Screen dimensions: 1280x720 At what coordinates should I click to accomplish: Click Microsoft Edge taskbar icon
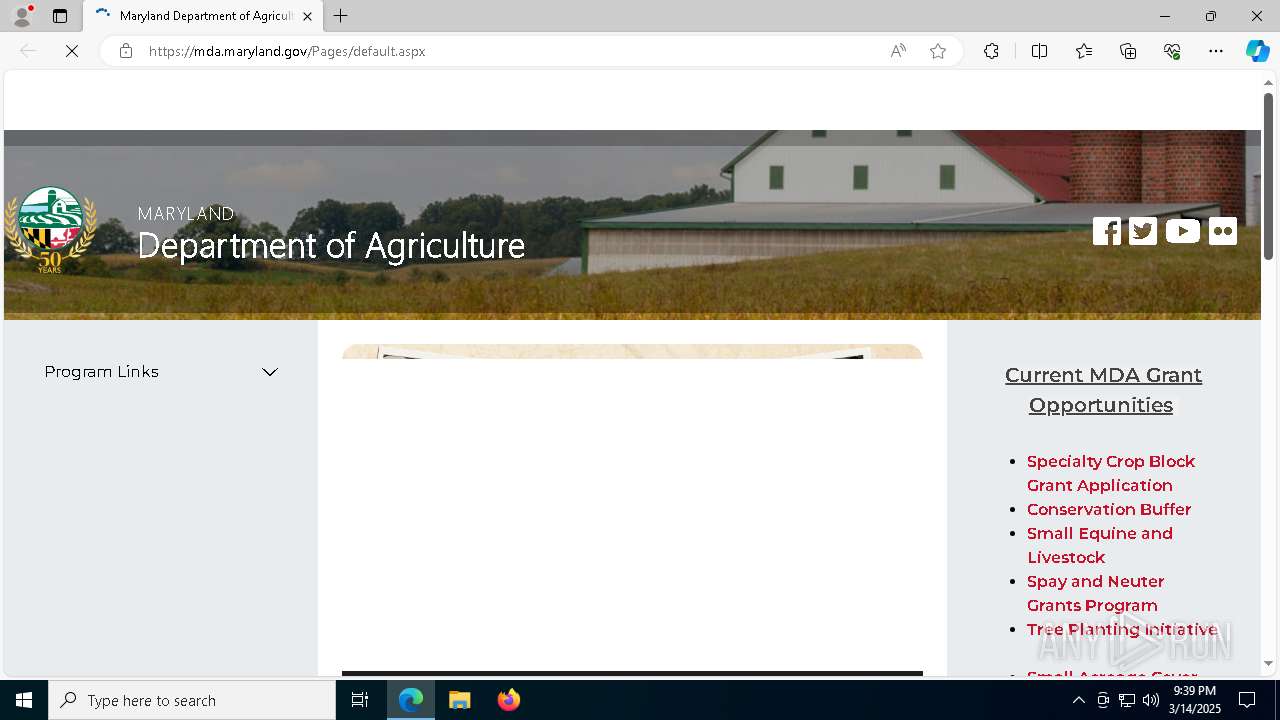pos(411,700)
